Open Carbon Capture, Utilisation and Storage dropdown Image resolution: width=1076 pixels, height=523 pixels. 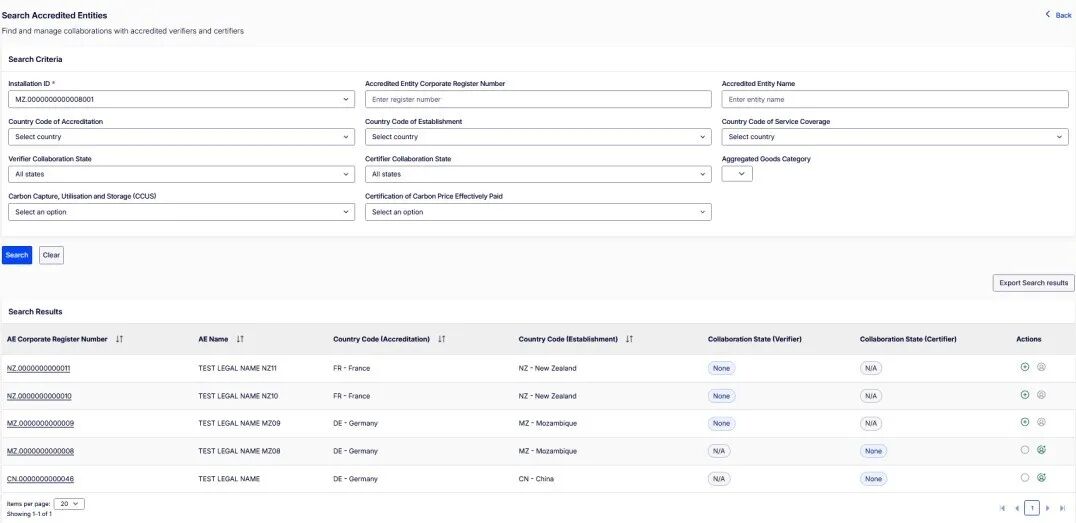coord(181,212)
